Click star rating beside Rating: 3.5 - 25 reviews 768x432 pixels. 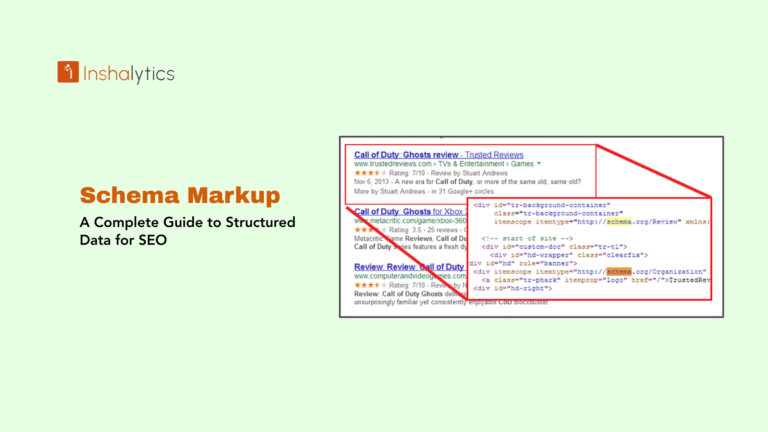tap(370, 230)
